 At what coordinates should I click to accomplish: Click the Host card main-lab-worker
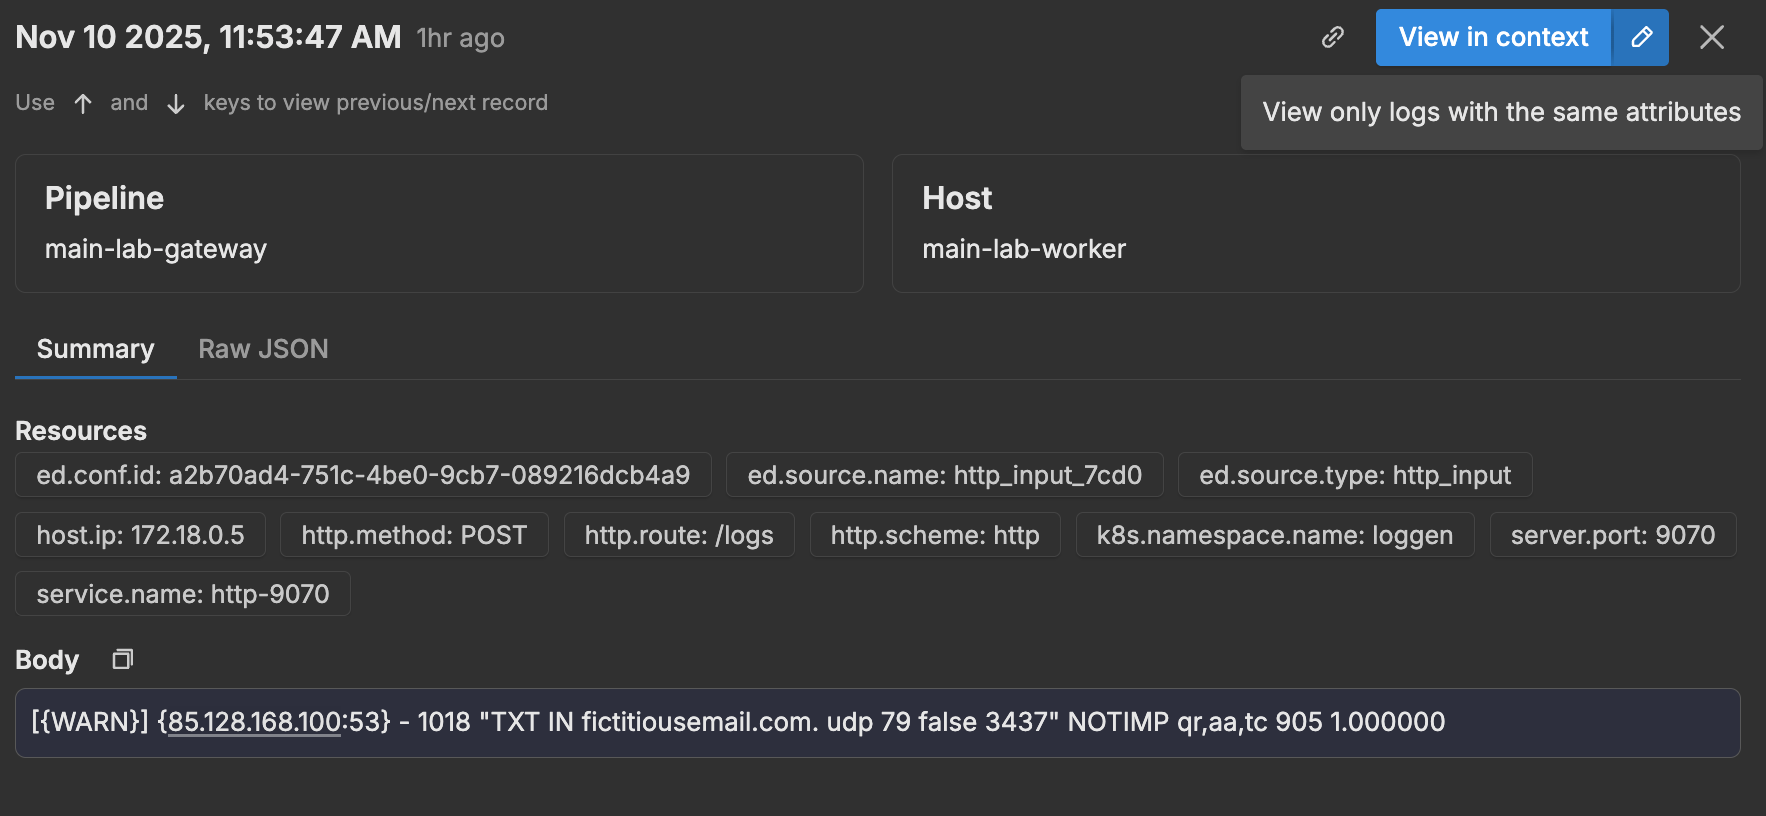point(1316,223)
